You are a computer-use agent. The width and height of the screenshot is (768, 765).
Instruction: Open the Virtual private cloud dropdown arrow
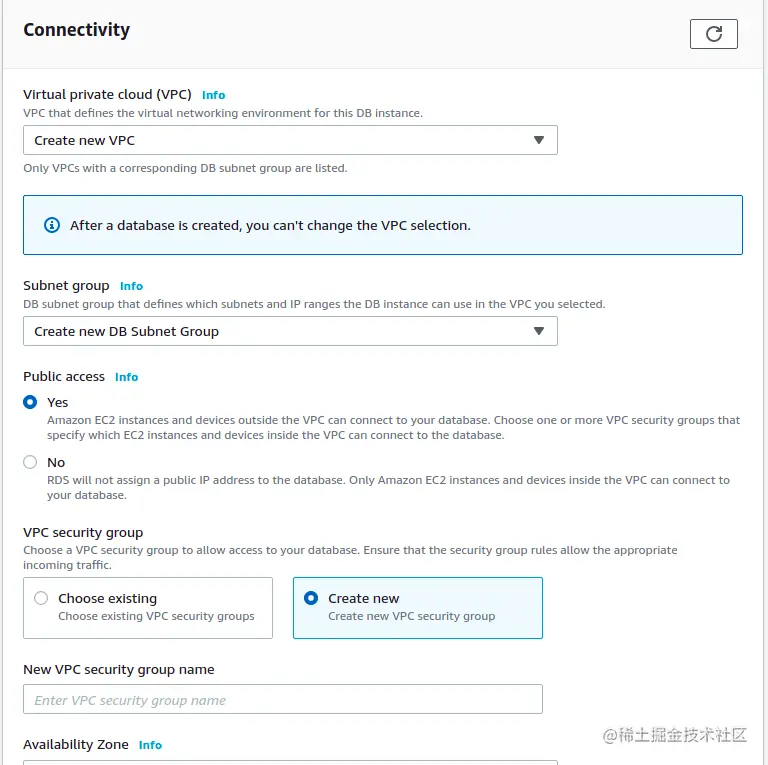[538, 141]
